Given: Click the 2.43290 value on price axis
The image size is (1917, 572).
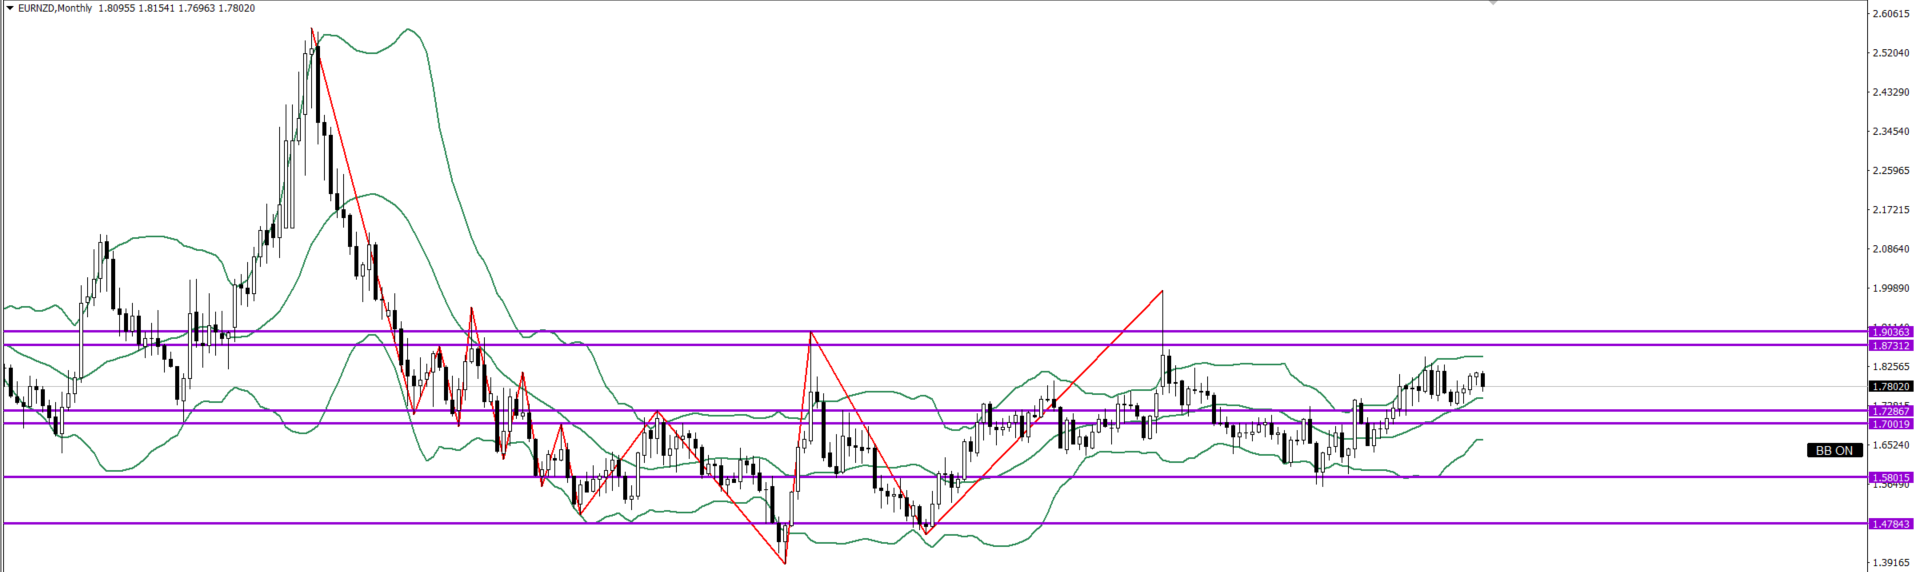Looking at the screenshot, I should click(1892, 92).
